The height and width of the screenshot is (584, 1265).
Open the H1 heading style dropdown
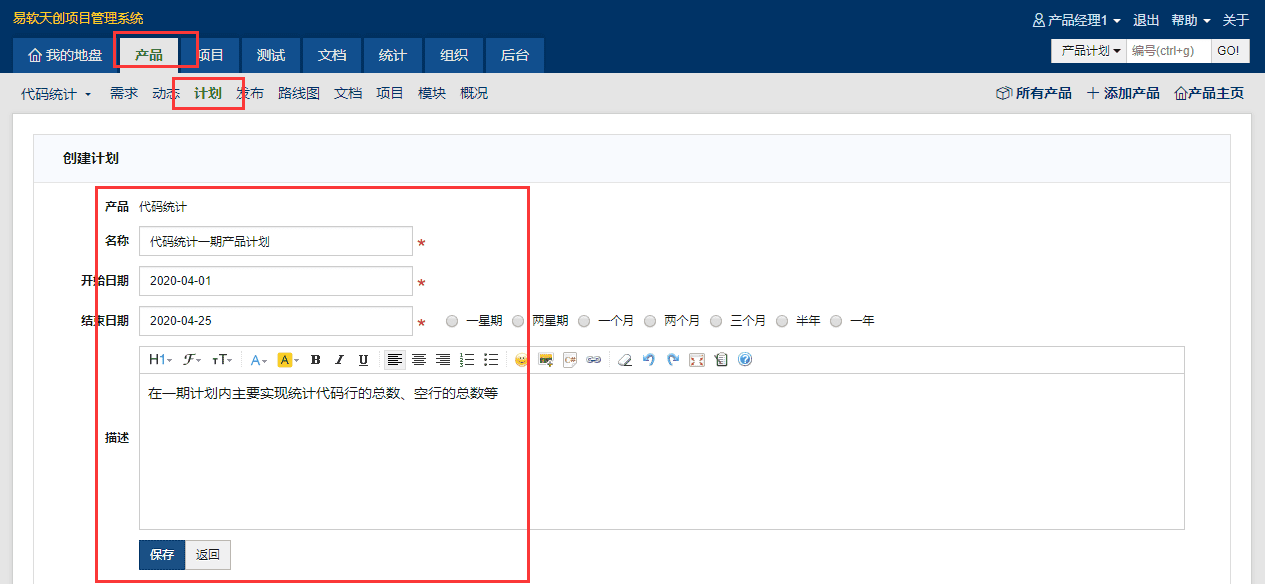pyautogui.click(x=161, y=360)
